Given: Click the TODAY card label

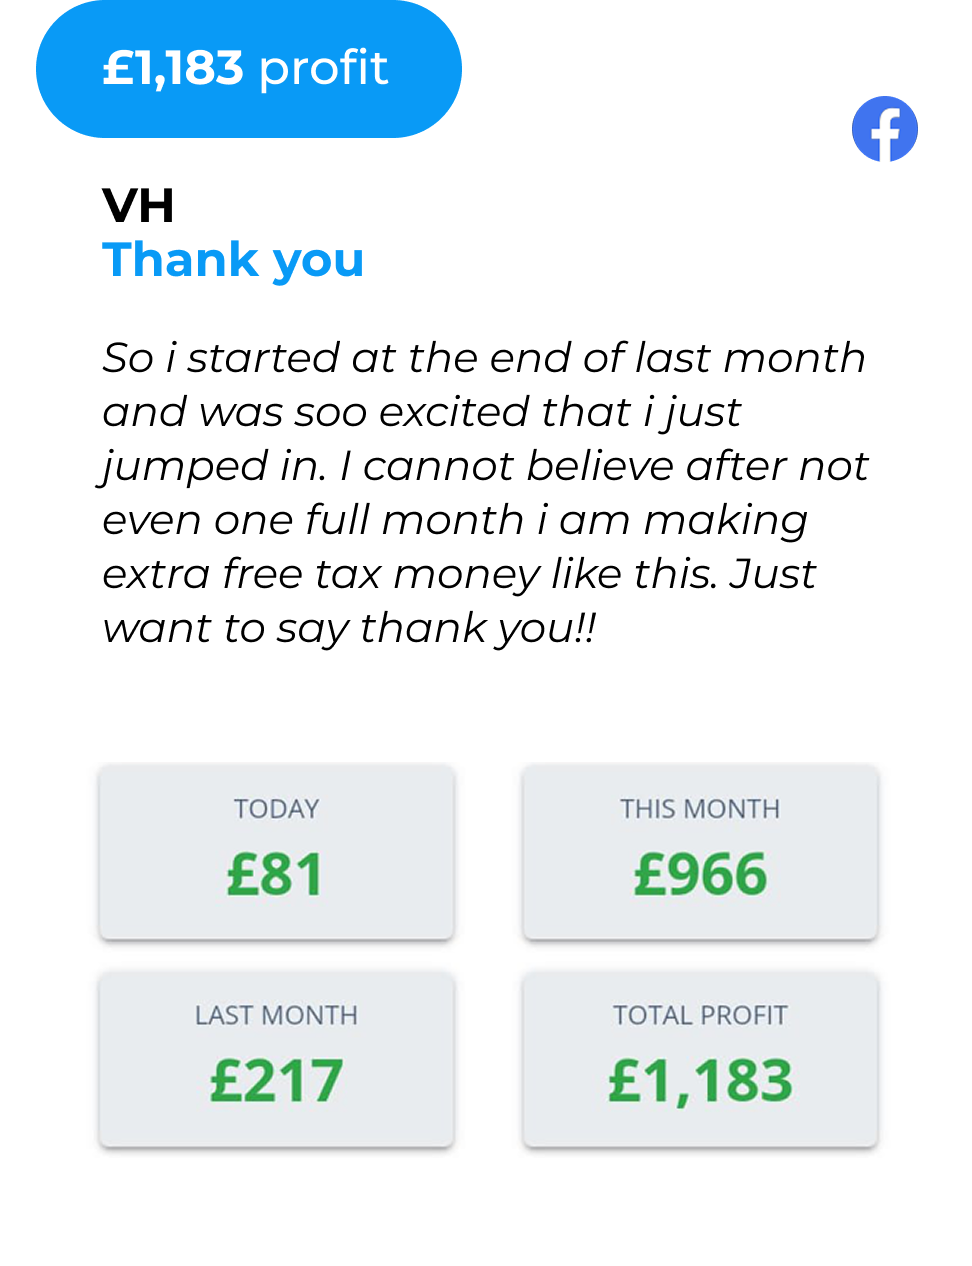Looking at the screenshot, I should click(276, 809).
